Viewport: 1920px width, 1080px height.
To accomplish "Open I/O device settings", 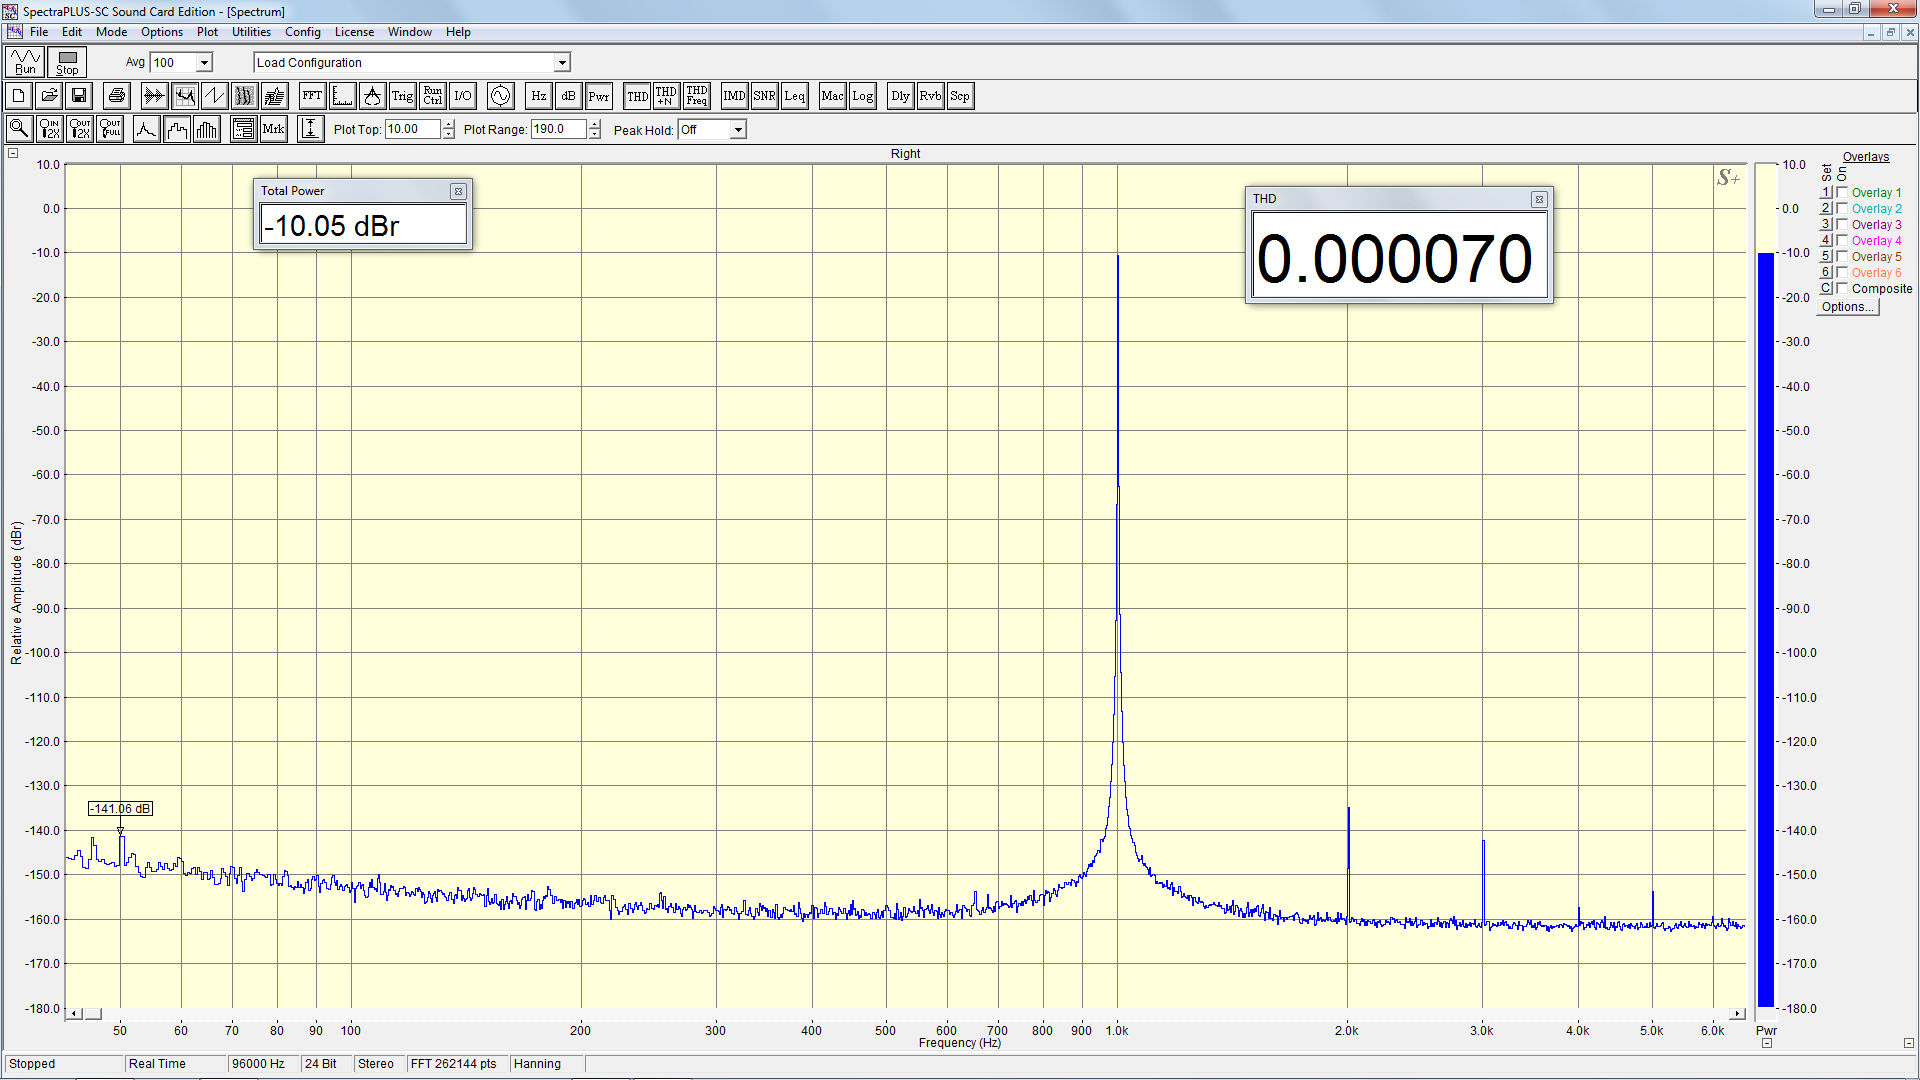I will pos(462,96).
